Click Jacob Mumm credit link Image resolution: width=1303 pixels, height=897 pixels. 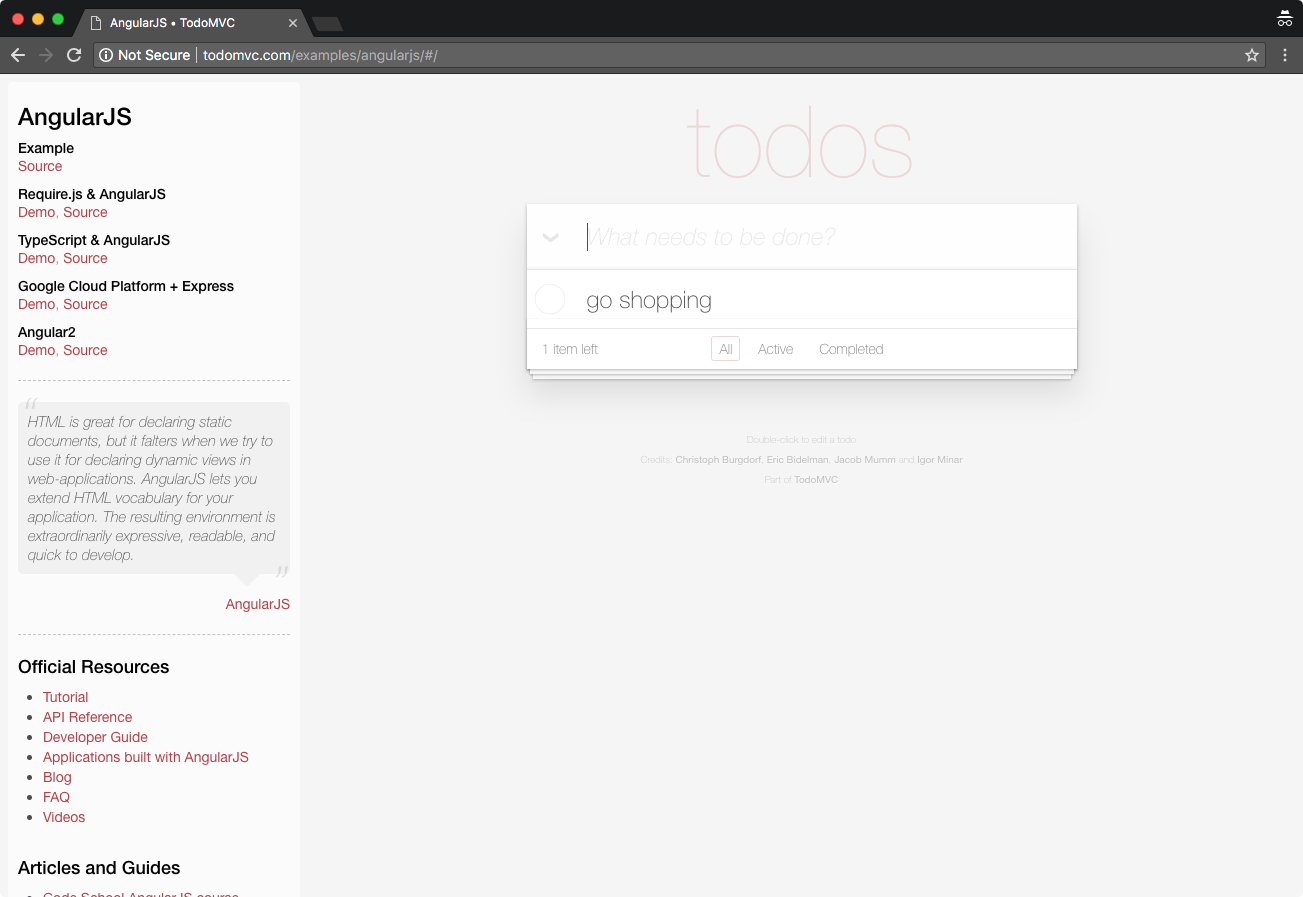(865, 460)
